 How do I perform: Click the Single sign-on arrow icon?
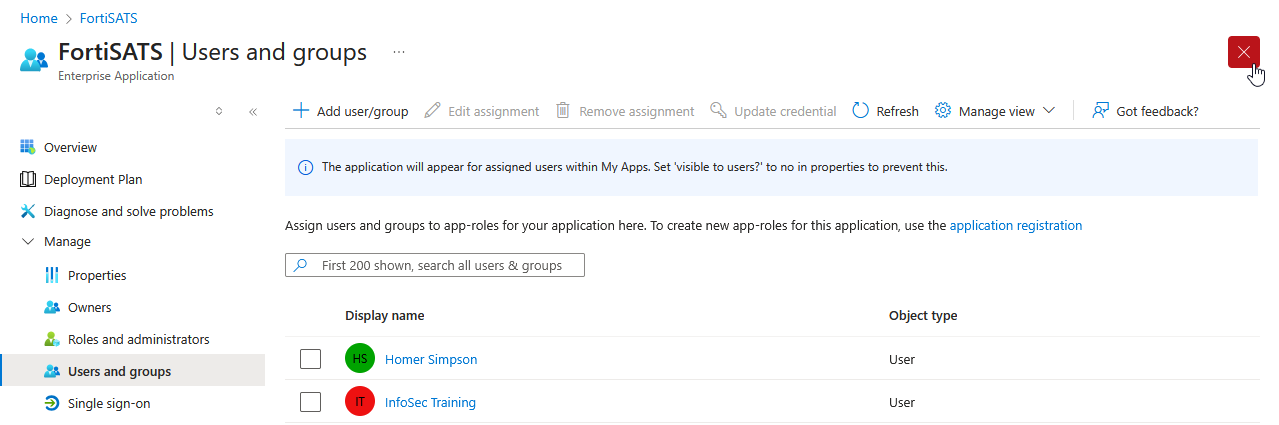pos(52,403)
